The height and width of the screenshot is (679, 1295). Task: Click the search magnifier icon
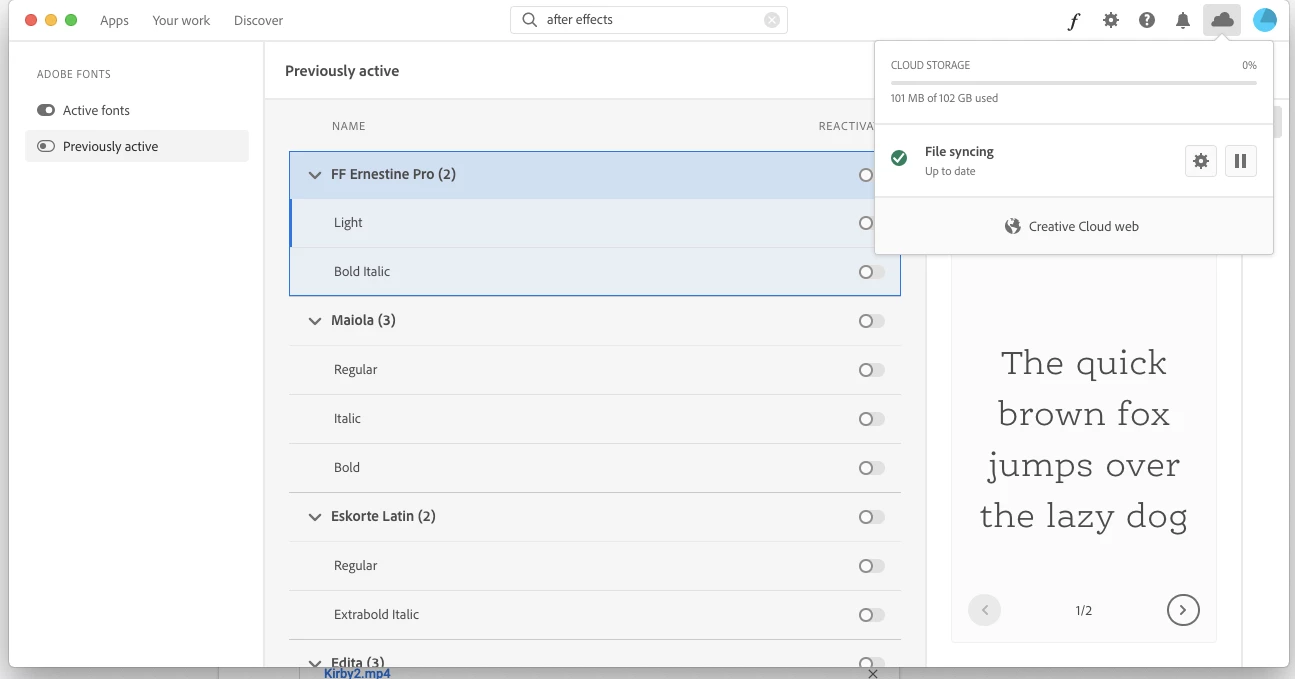pos(530,20)
